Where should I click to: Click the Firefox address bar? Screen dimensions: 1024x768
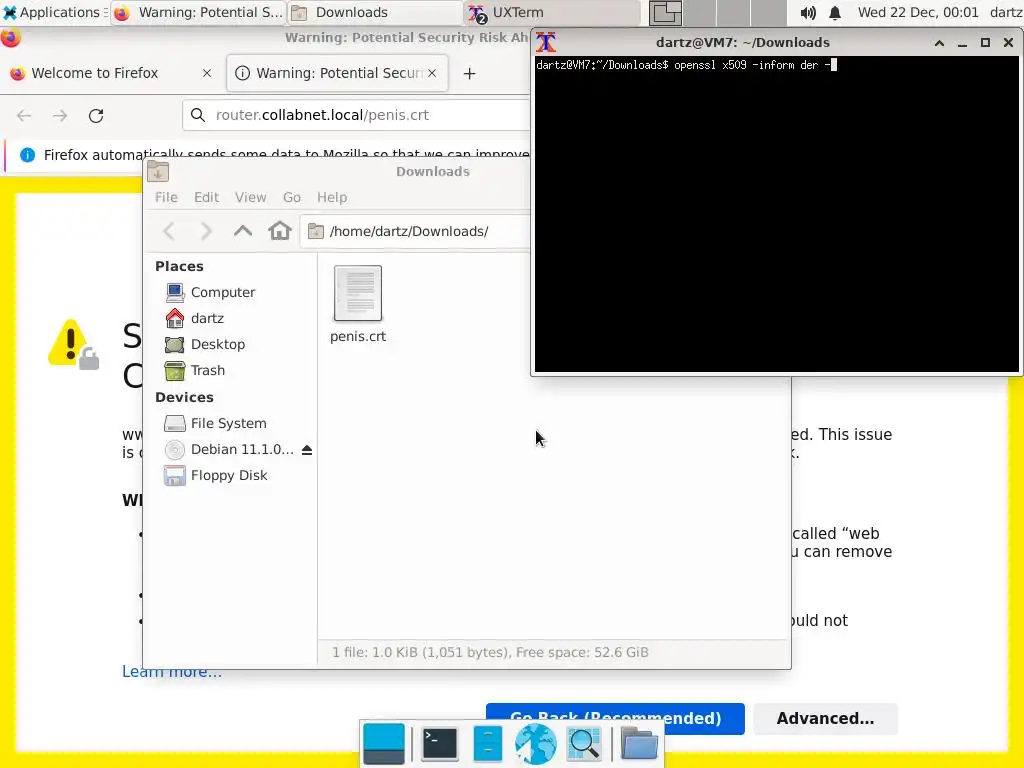click(356, 115)
